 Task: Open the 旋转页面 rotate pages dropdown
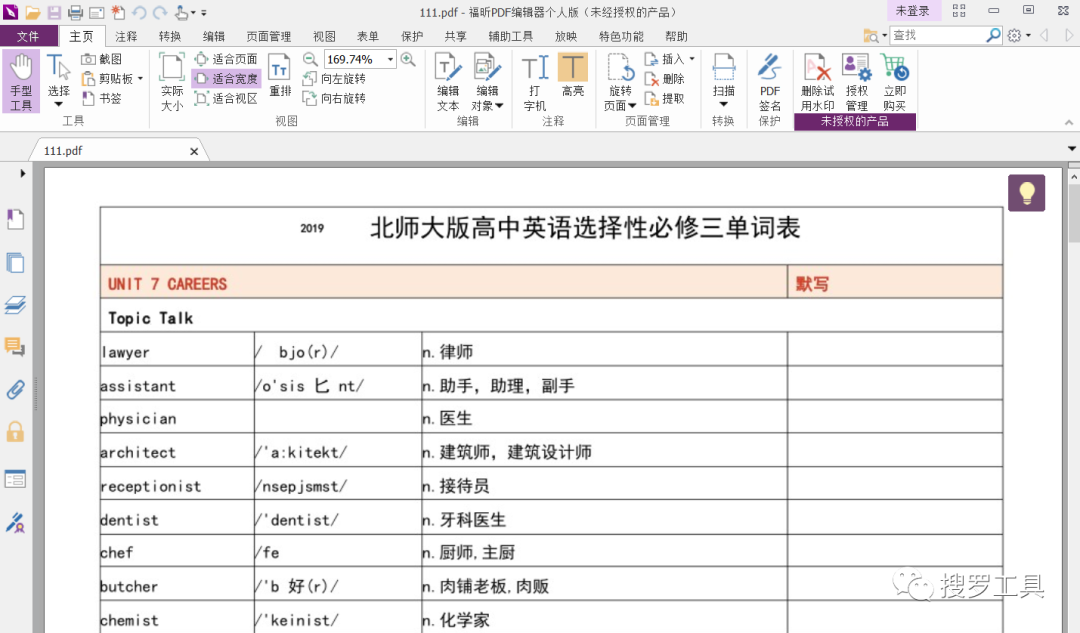pos(620,81)
